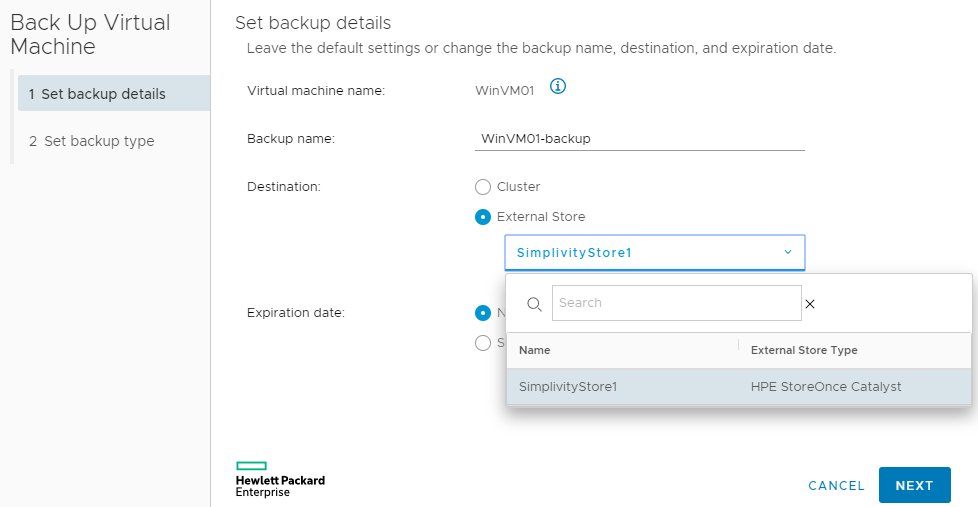Select SimplivityStore1 row in the list
Screen dimensions: 978x507
point(739,387)
